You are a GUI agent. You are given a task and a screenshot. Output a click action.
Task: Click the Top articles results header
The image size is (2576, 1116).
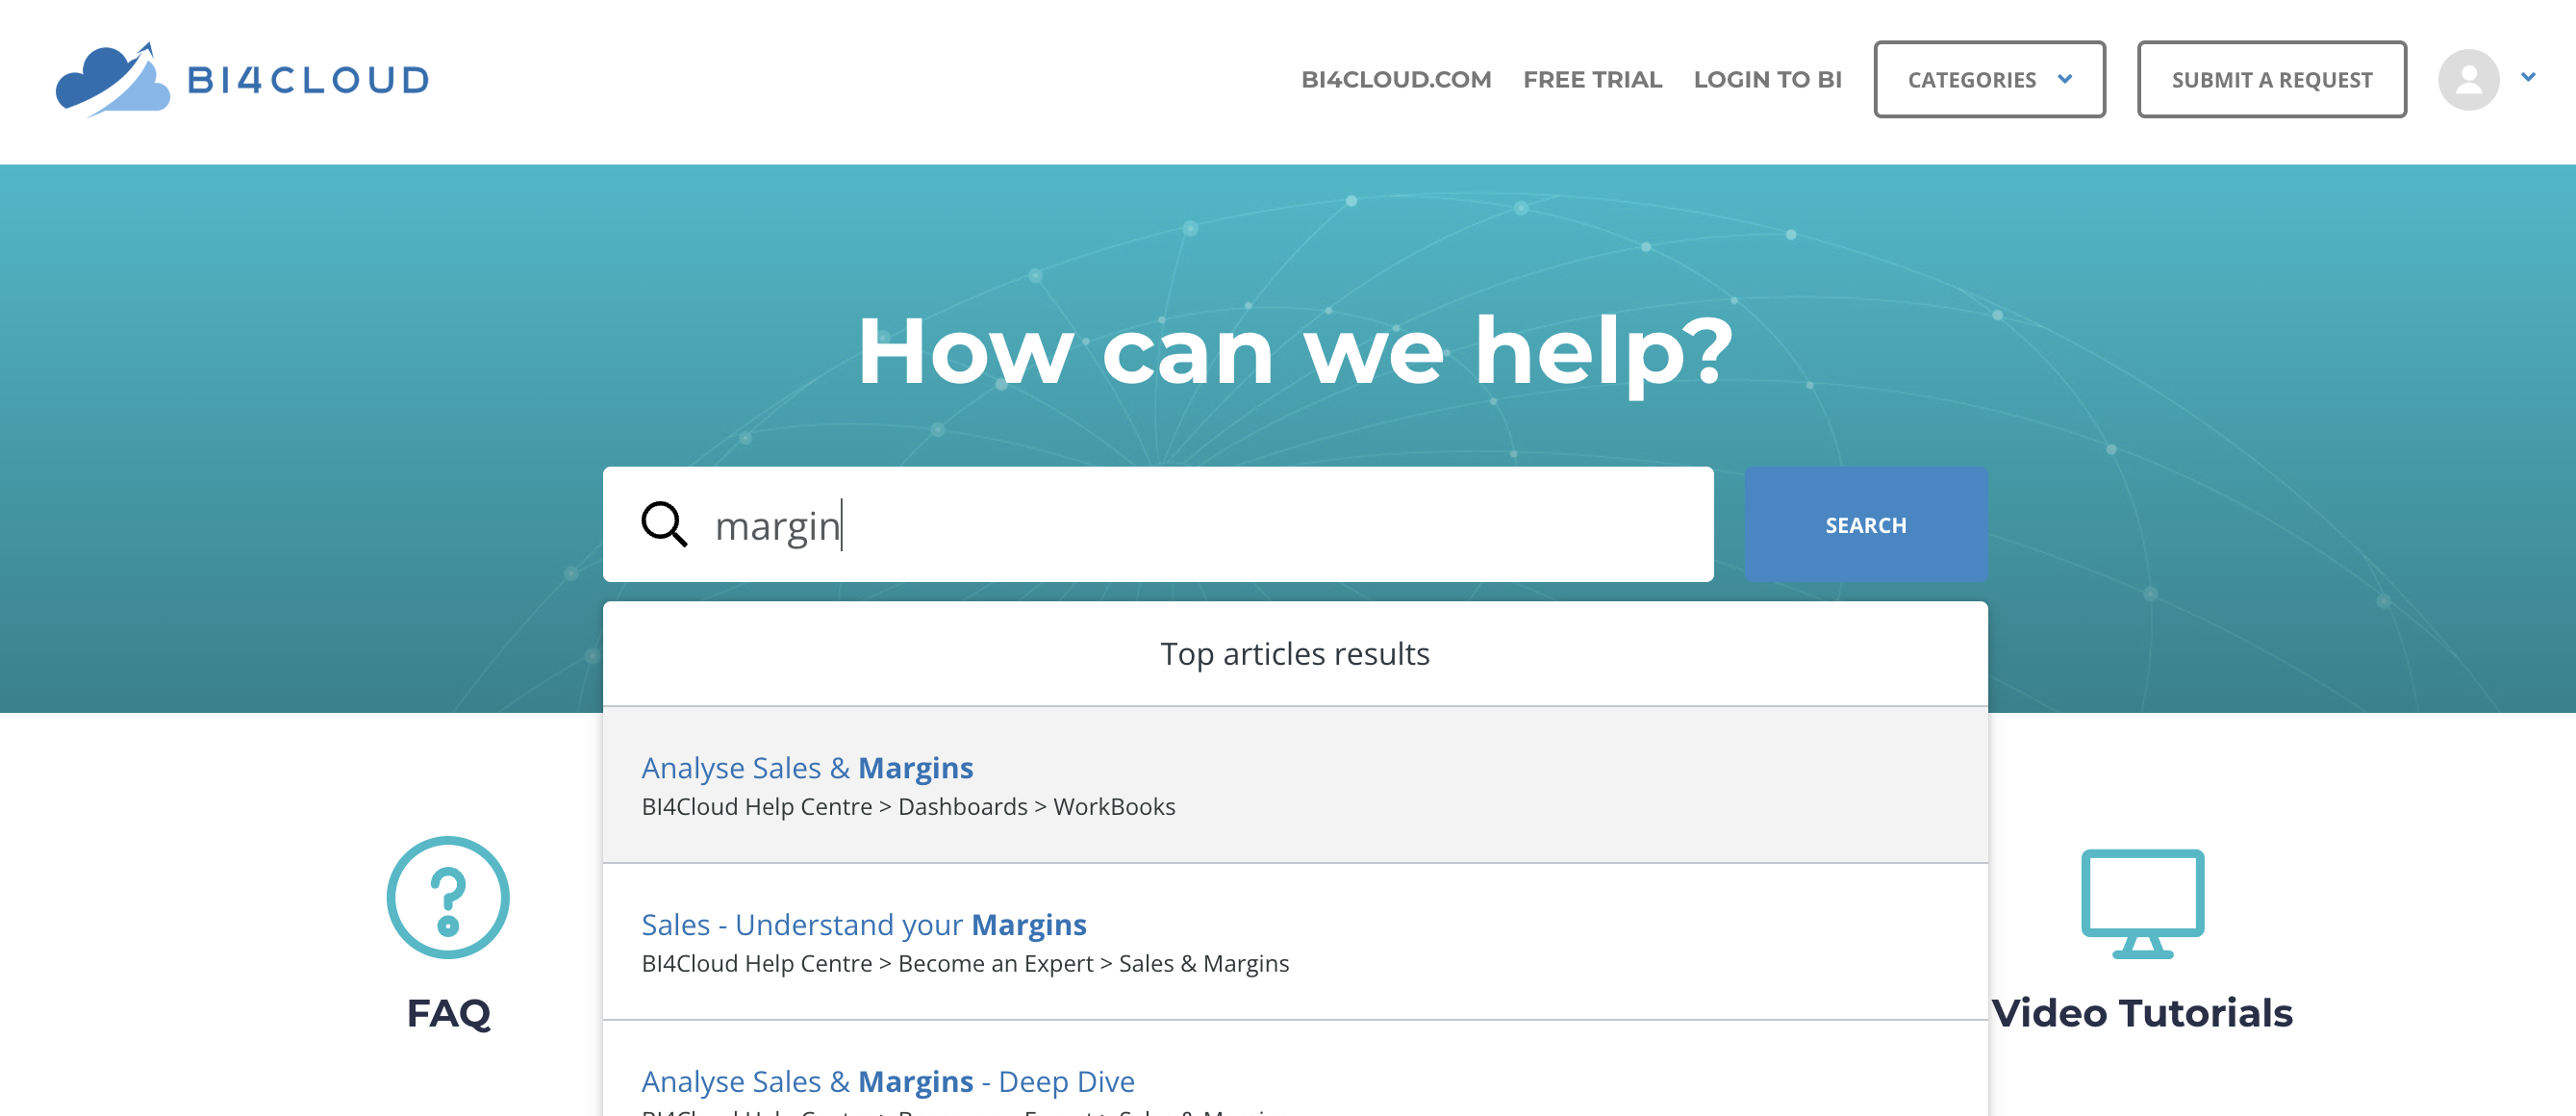[1294, 653]
